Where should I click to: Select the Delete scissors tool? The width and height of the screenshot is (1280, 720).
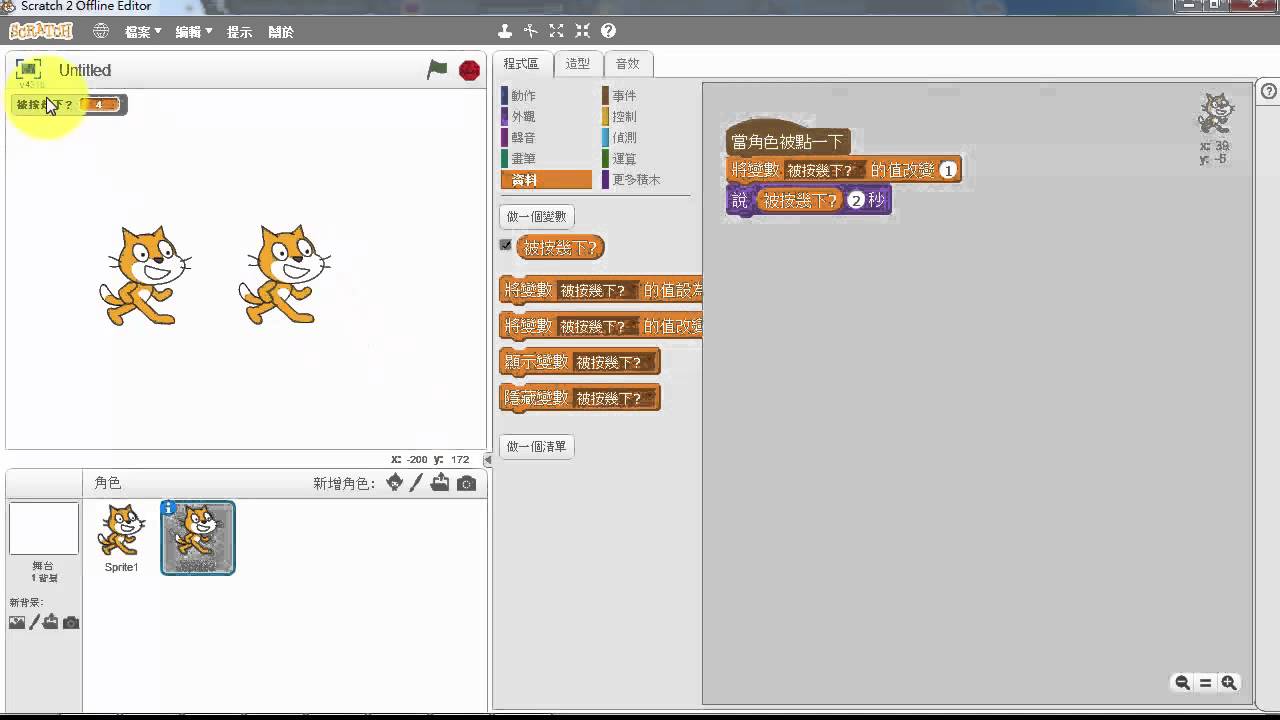coord(531,31)
